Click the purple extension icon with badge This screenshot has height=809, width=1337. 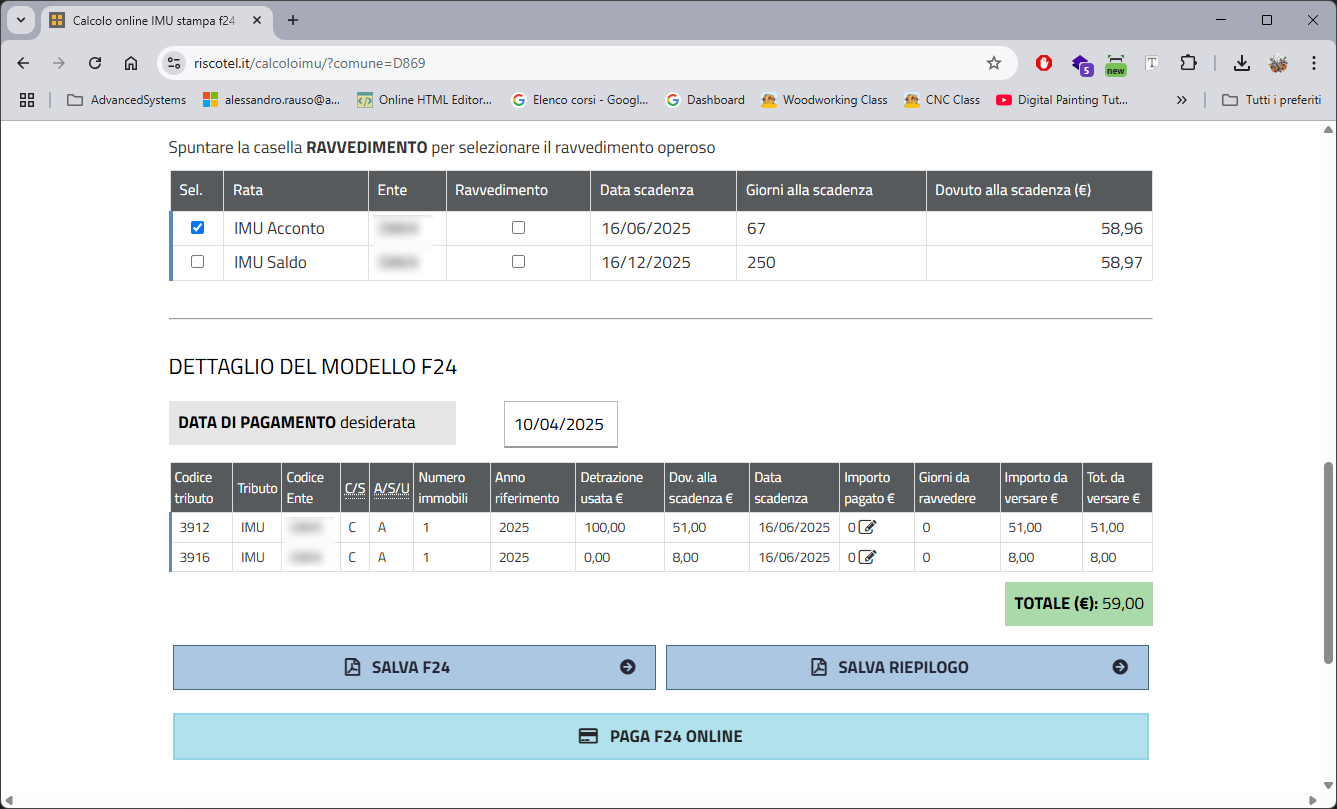(x=1081, y=64)
